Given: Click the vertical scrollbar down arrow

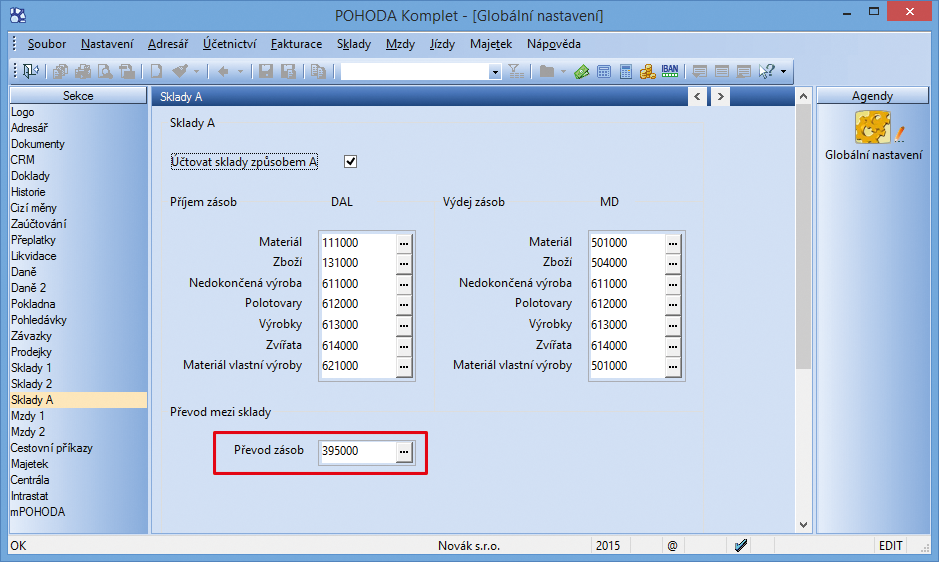Looking at the screenshot, I should pyautogui.click(x=804, y=525).
